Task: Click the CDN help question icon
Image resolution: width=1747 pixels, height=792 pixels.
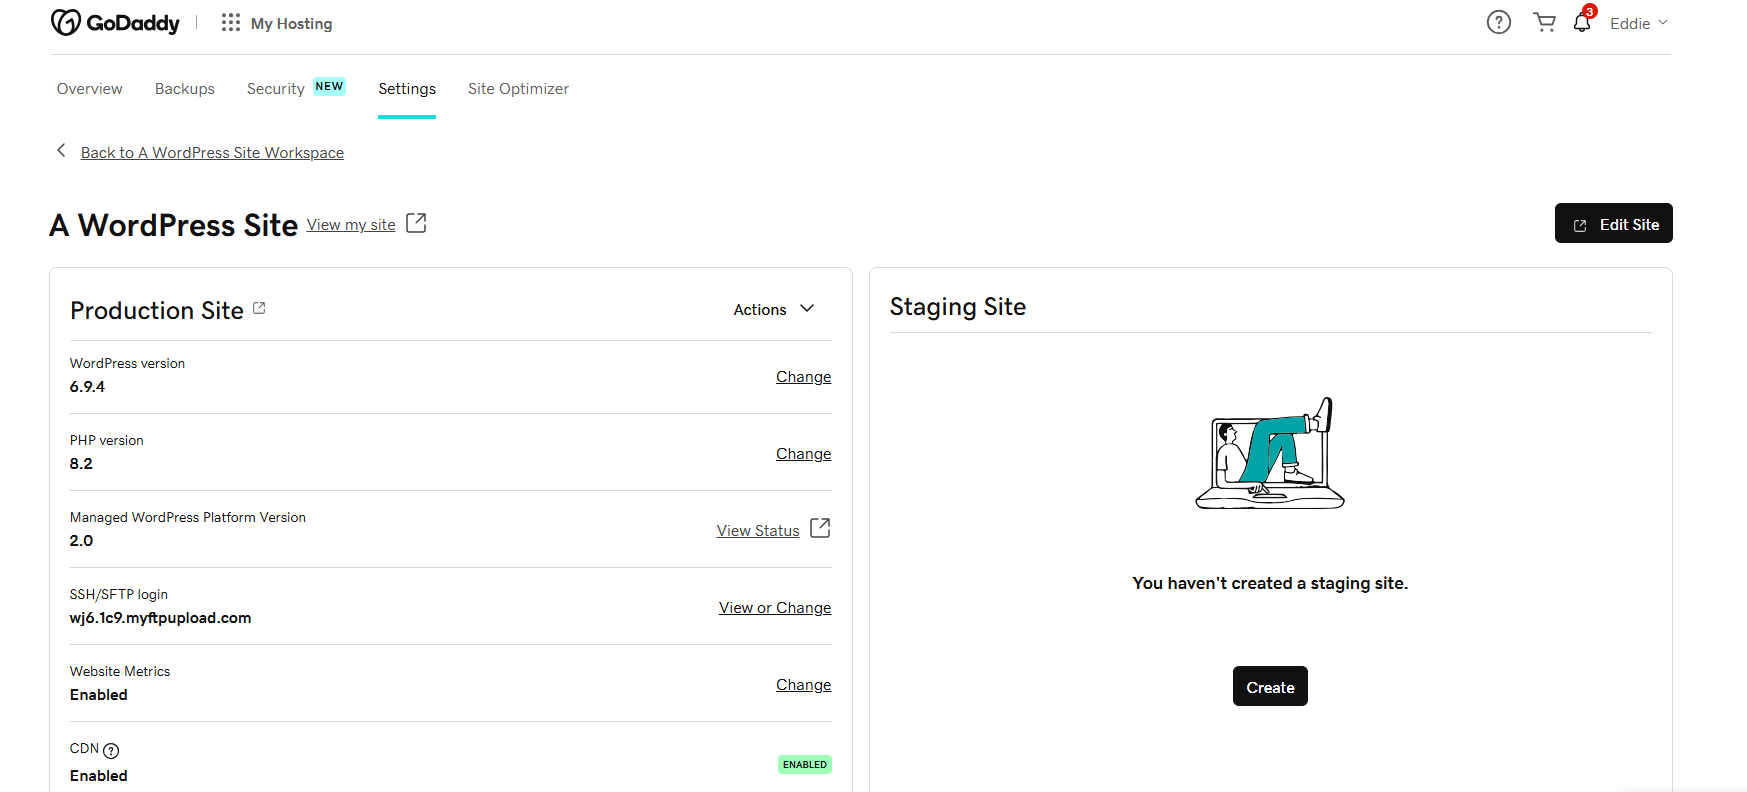Action: (111, 750)
